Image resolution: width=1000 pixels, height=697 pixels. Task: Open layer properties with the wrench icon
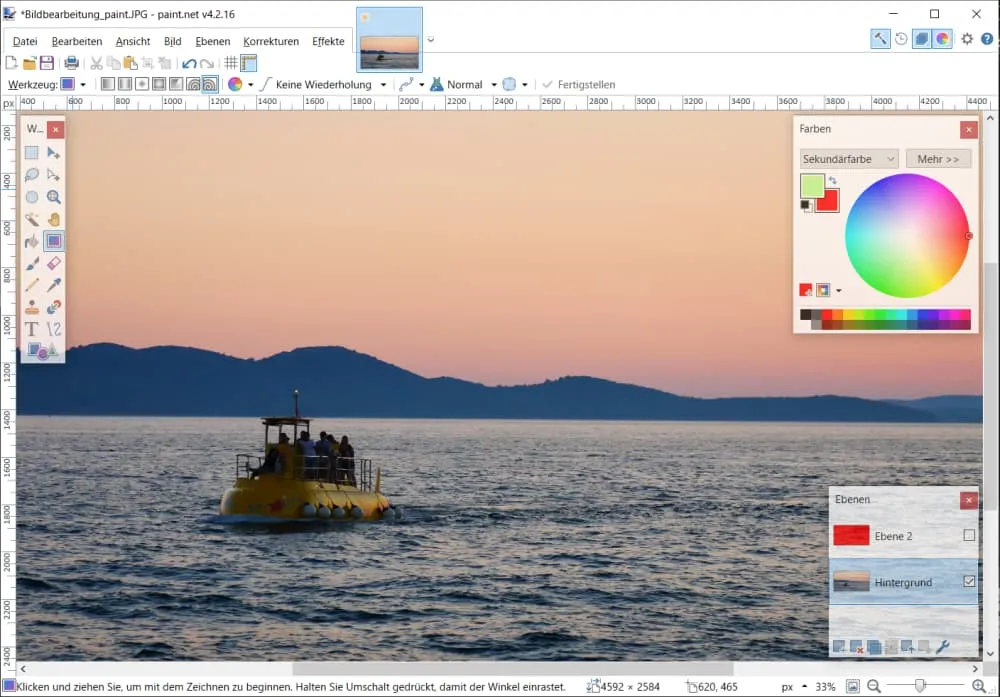tap(943, 648)
